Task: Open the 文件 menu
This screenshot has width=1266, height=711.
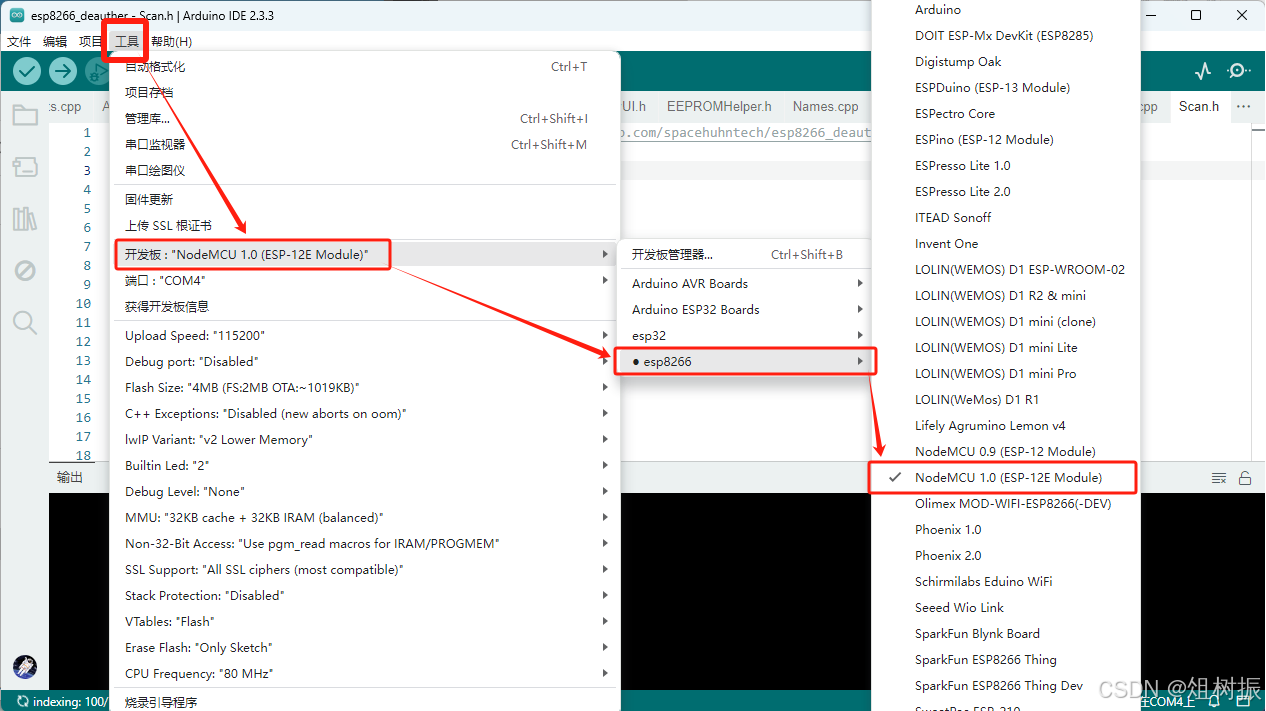Action: point(19,41)
